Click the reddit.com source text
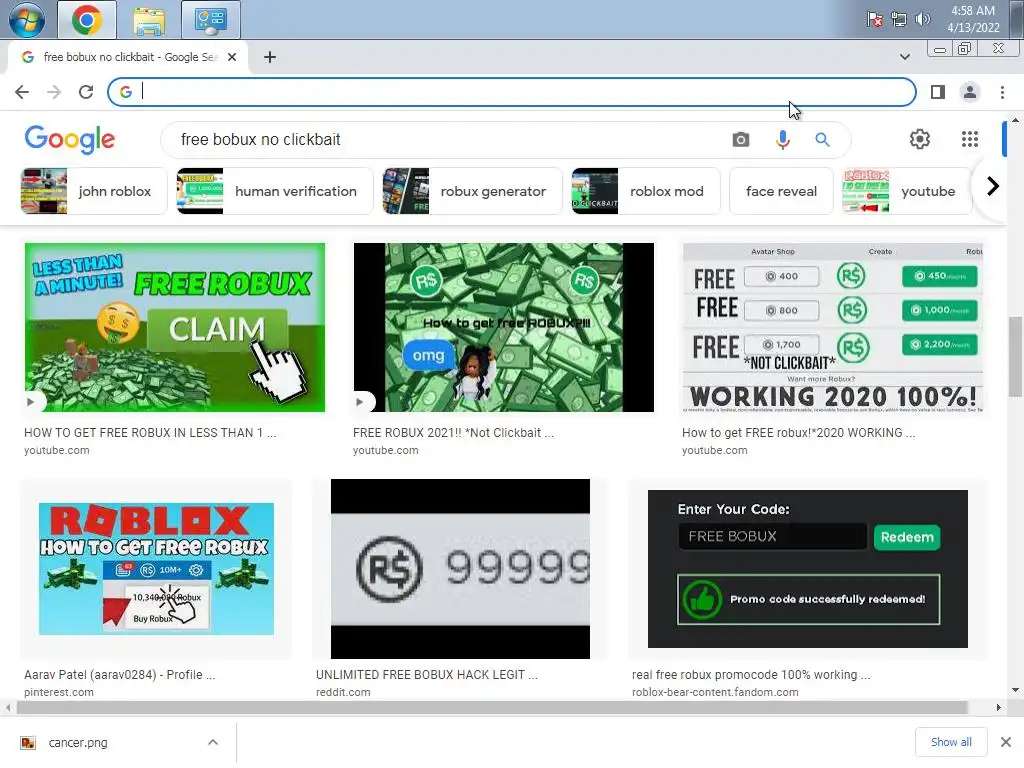Image resolution: width=1024 pixels, height=768 pixels. point(343,692)
